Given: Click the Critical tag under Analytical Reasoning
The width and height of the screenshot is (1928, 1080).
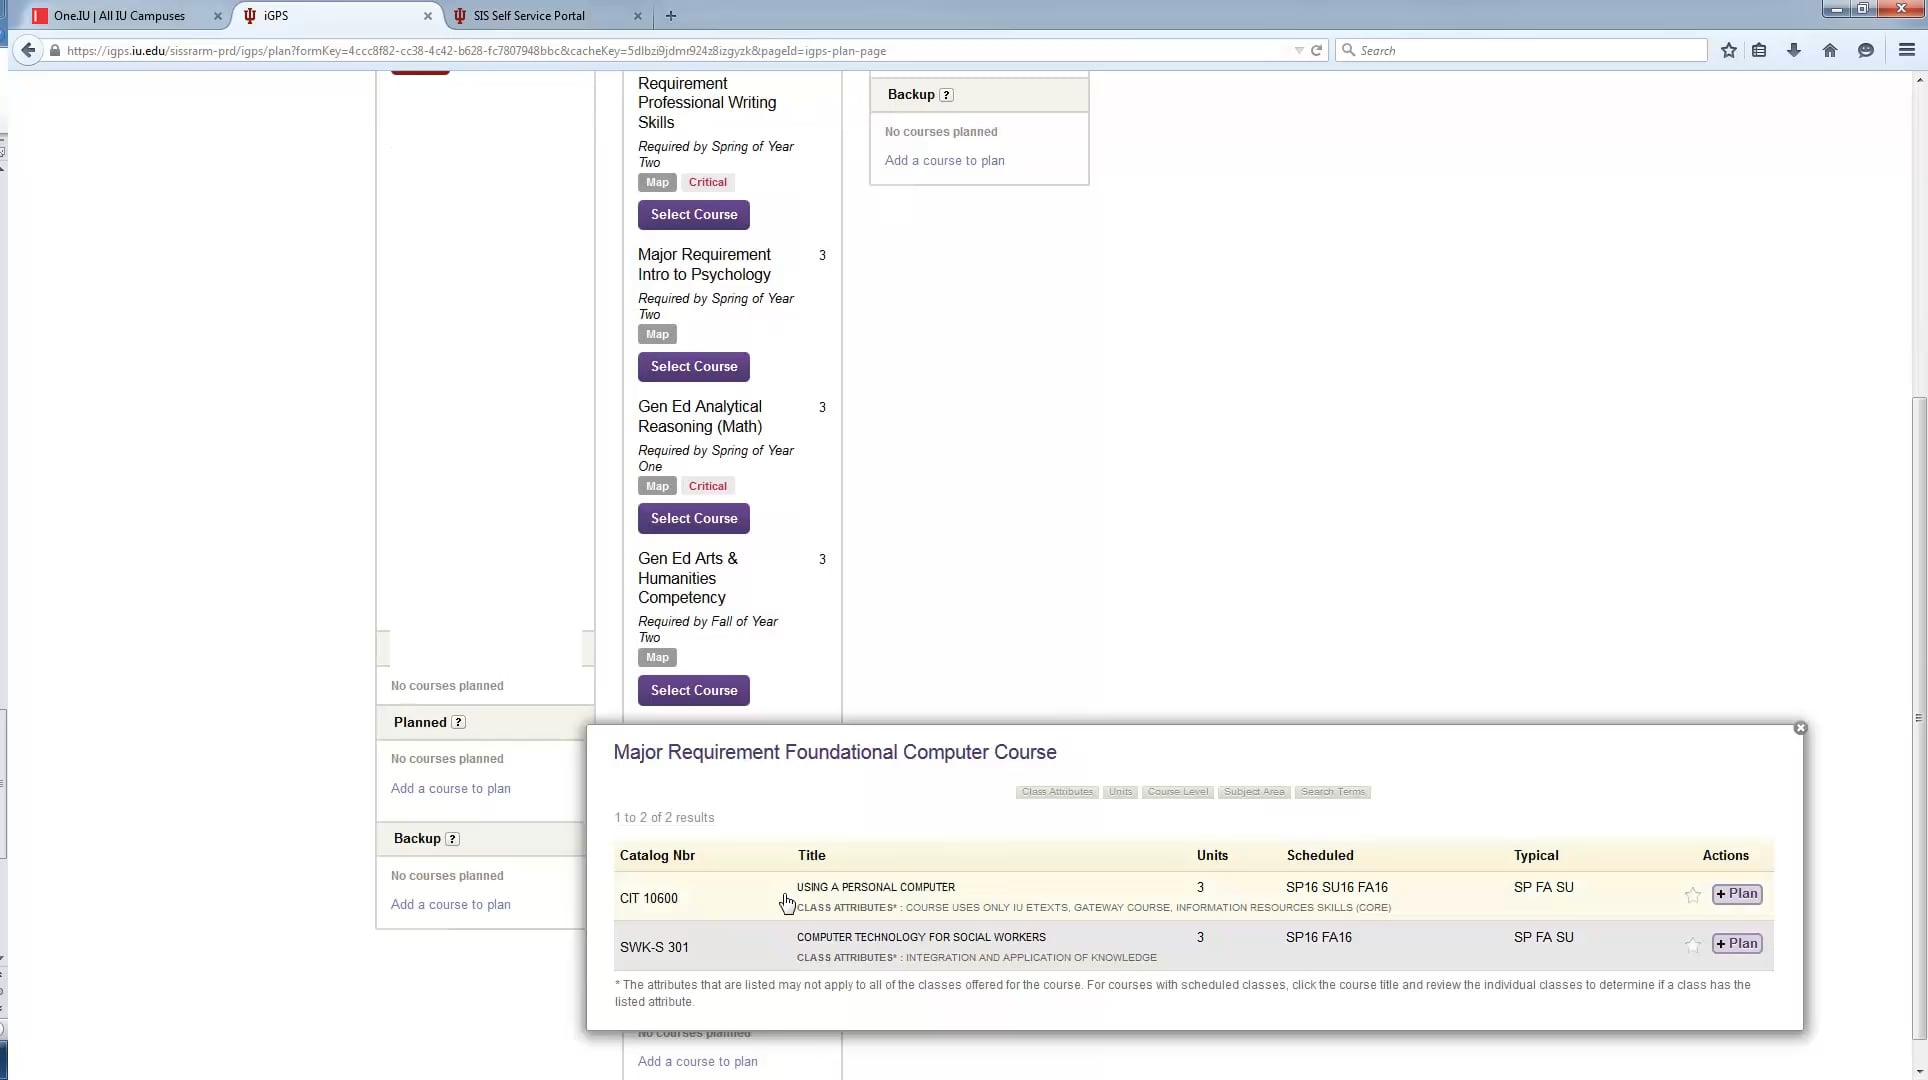Looking at the screenshot, I should (x=707, y=486).
